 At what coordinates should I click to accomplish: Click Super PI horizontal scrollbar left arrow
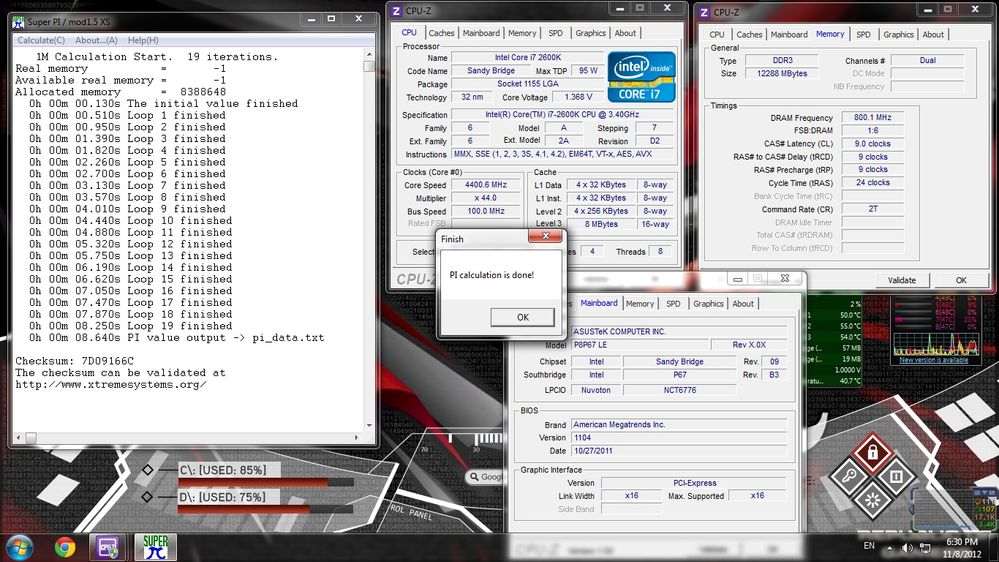(x=18, y=438)
